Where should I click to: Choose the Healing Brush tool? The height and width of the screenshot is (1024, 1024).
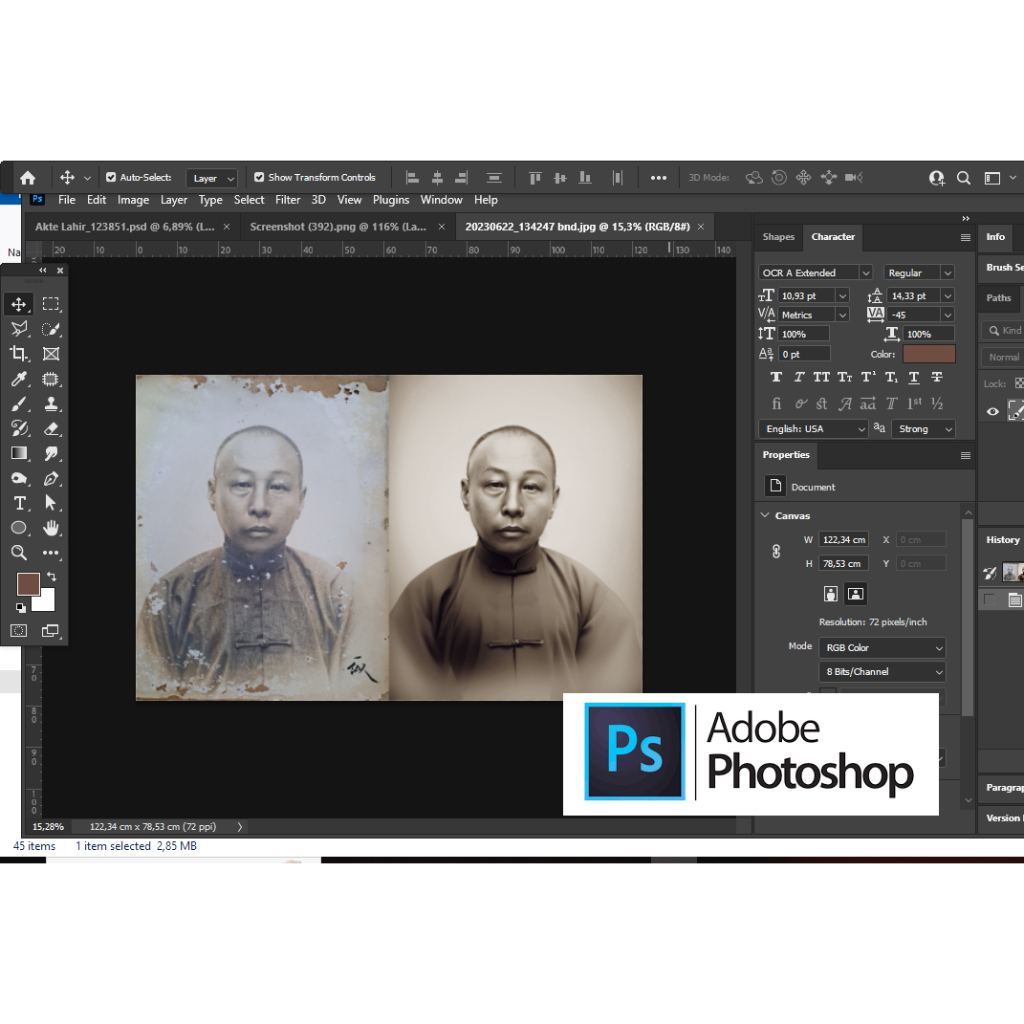point(52,378)
